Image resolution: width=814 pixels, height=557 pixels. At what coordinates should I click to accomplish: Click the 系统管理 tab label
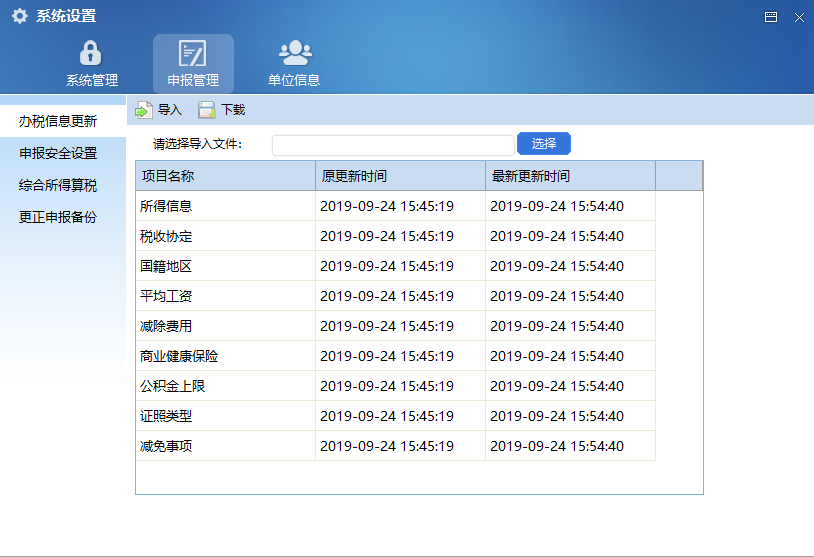pyautogui.click(x=92, y=80)
